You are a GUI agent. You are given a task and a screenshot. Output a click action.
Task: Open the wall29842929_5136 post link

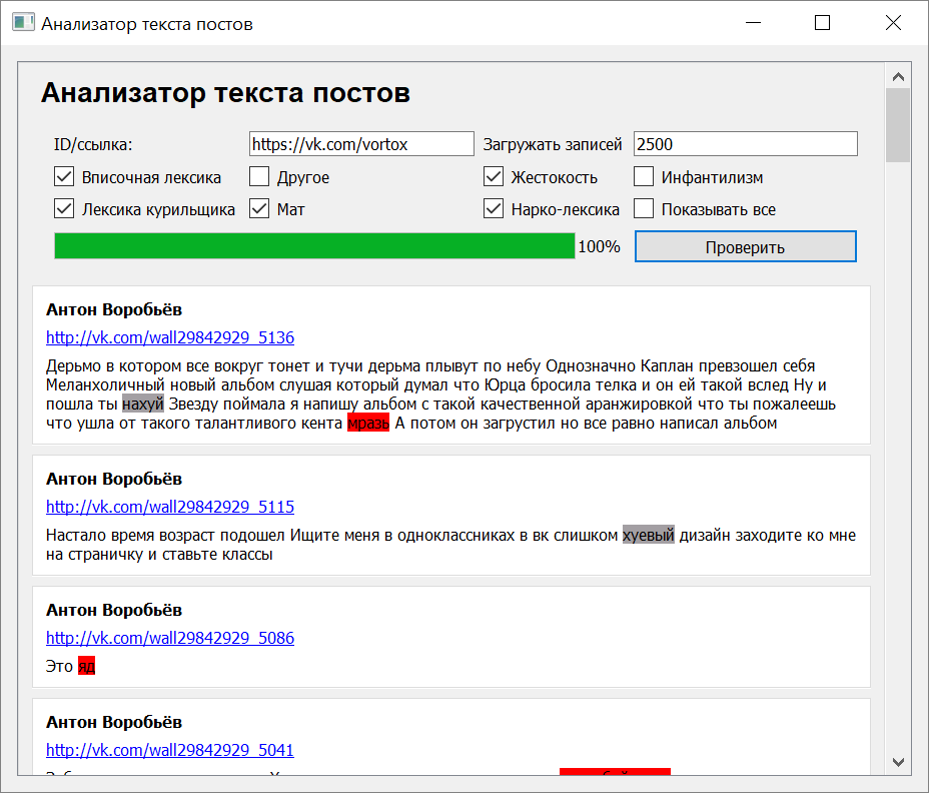pos(170,338)
